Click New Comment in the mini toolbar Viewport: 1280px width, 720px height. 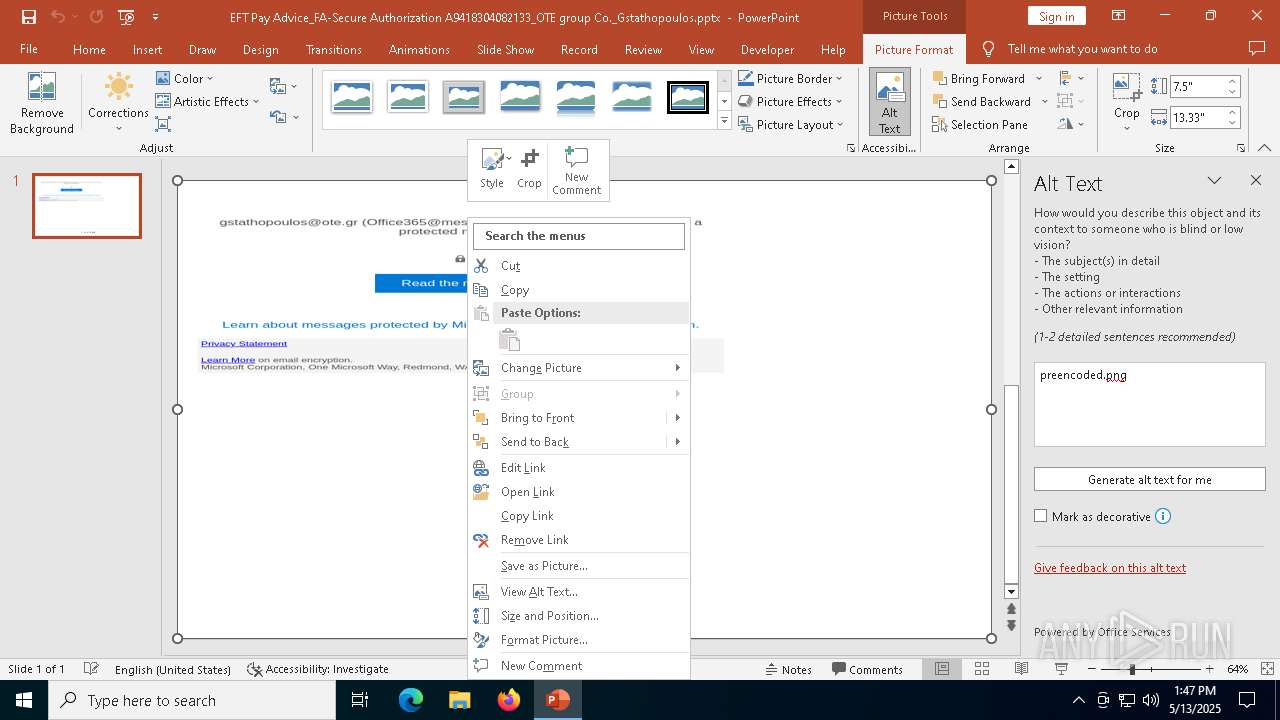pyautogui.click(x=577, y=170)
